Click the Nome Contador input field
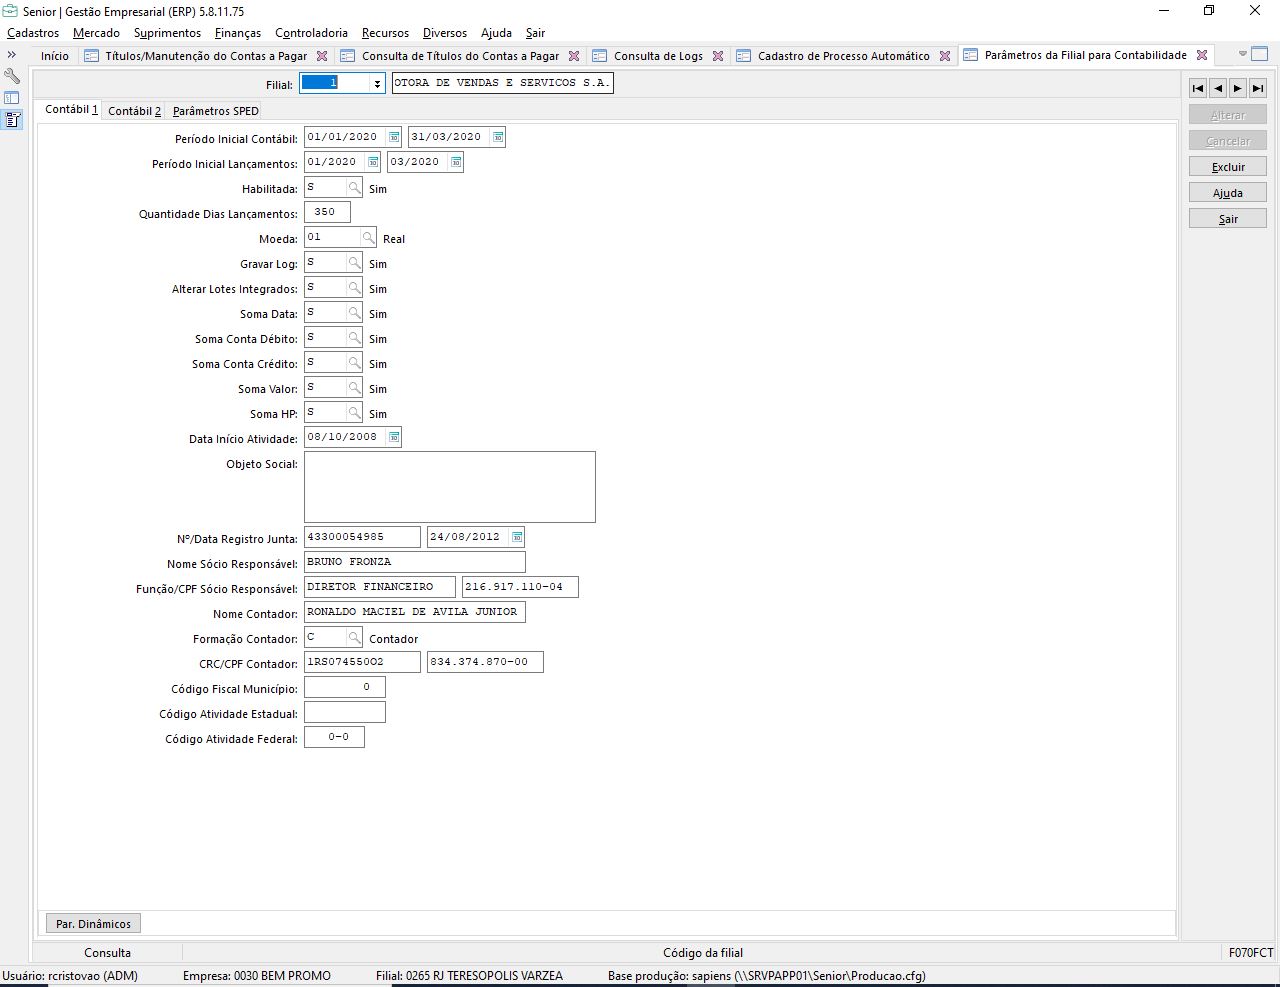Screen dimensions: 1280x987 pyautogui.click(x=414, y=612)
